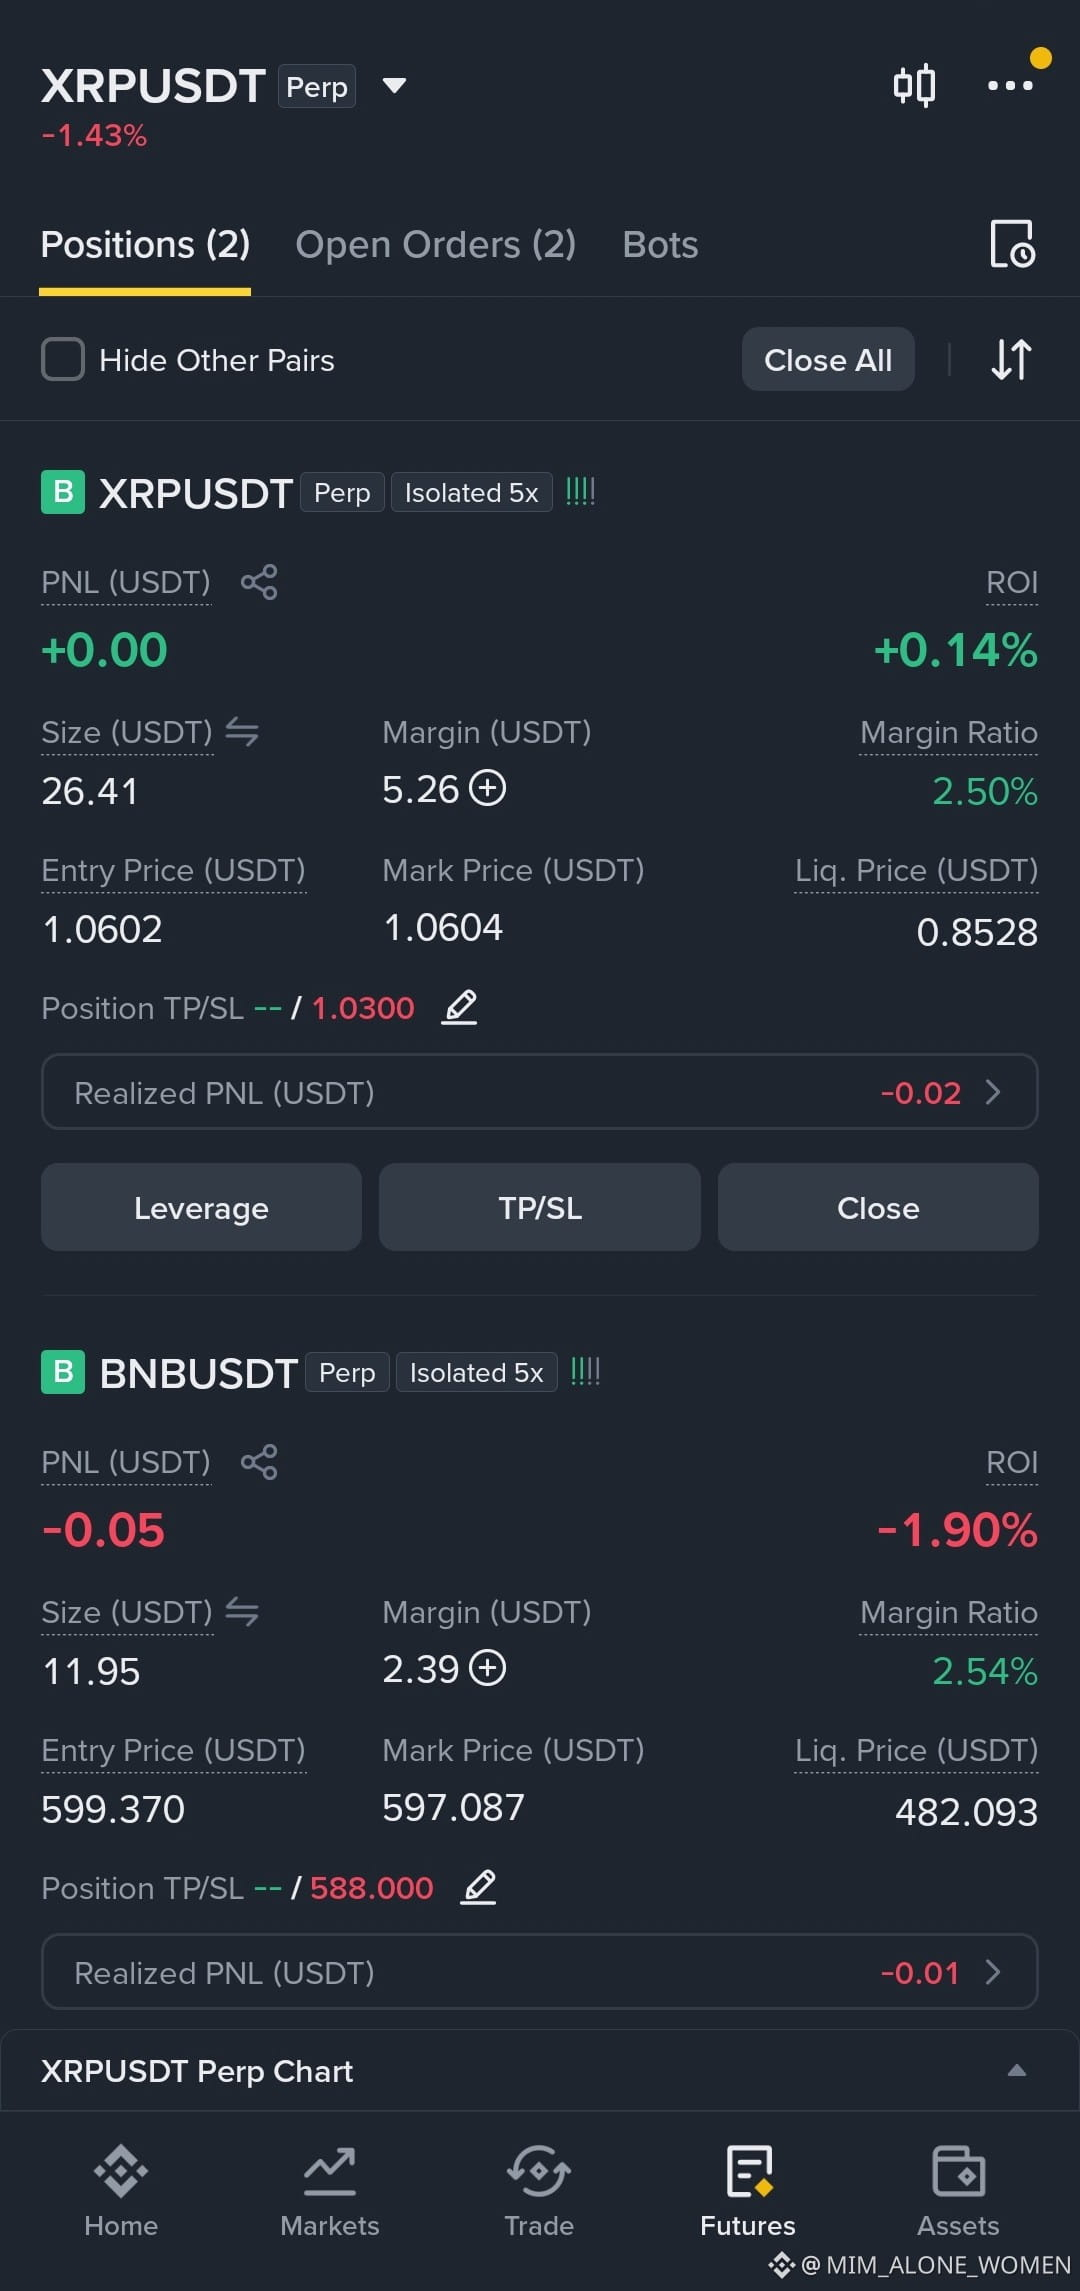Add margin to BNBUSDT position
This screenshot has height=2291, width=1080.
[x=488, y=1668]
